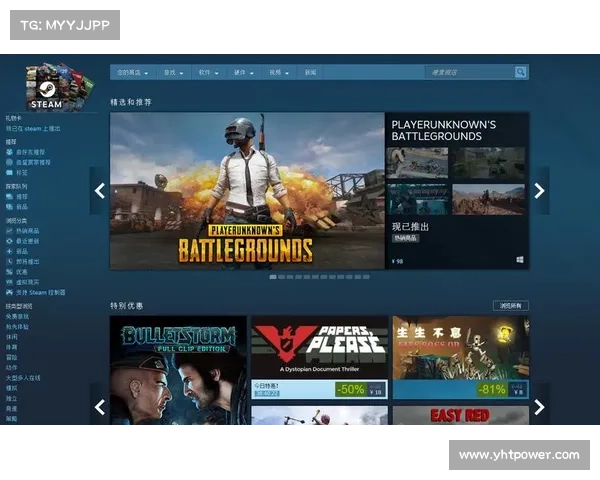Open the 现已在 steam 上推出 link
This screenshot has width=600, height=480.
tap(33, 129)
